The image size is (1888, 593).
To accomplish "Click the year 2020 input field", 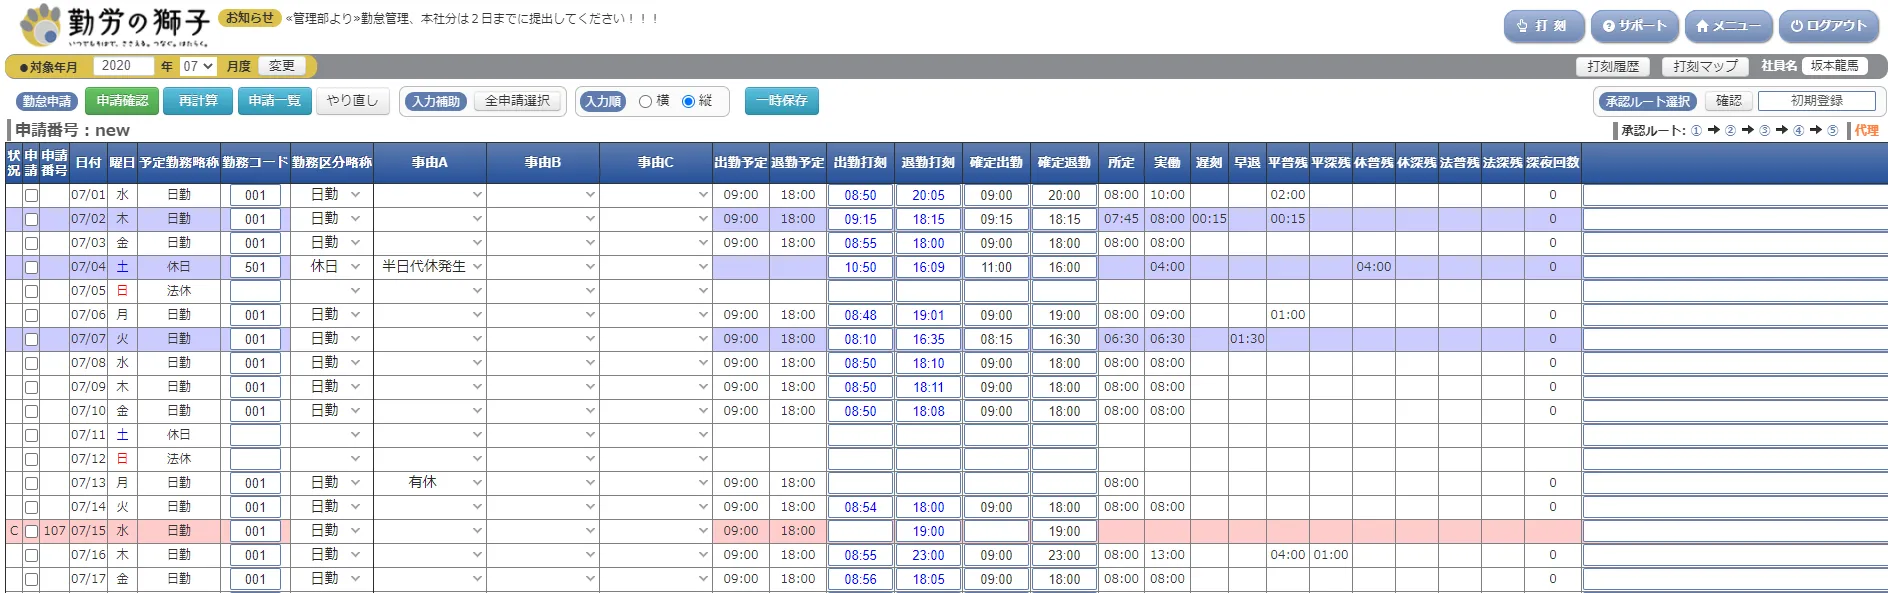I will (x=123, y=66).
